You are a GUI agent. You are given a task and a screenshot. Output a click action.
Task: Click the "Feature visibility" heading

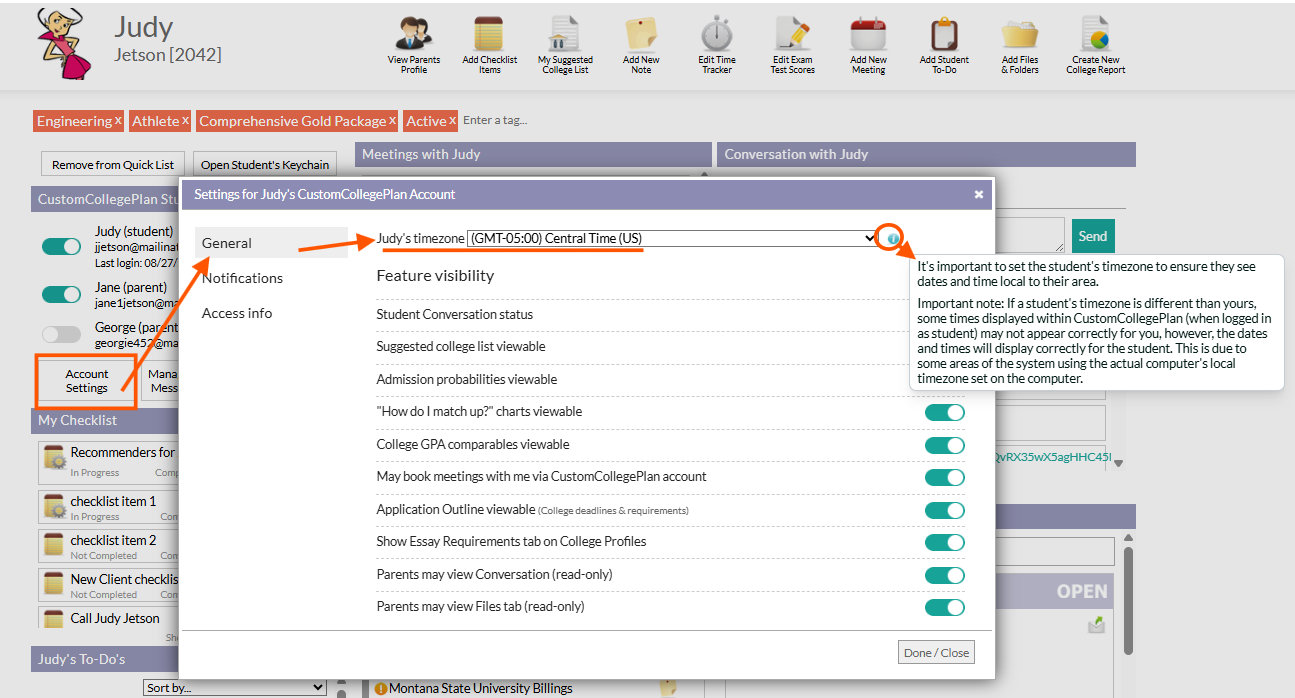pos(435,275)
